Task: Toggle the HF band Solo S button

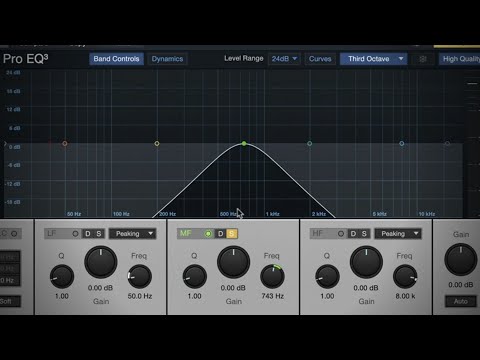Action: tap(364, 234)
